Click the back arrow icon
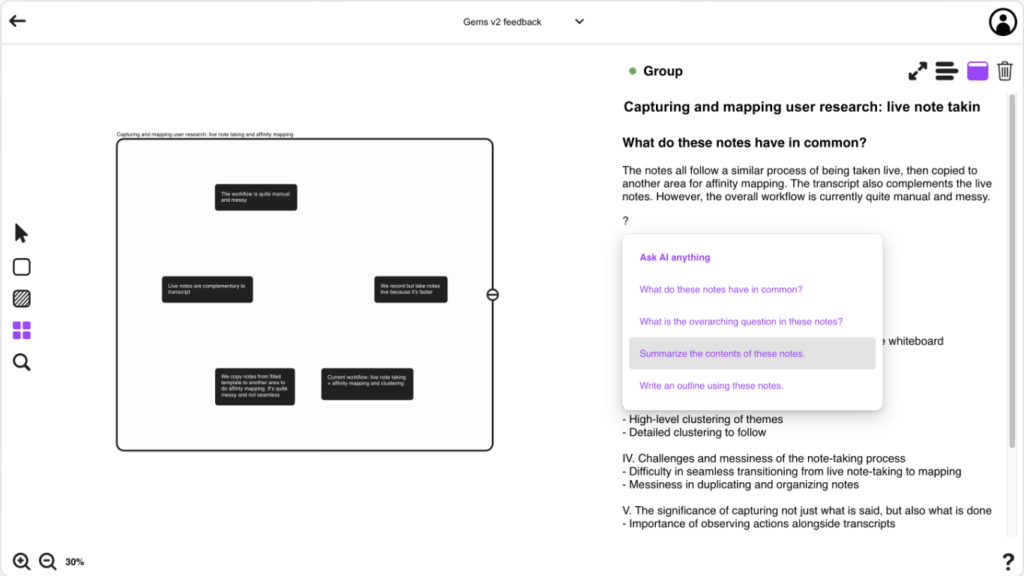Image resolution: width=1024 pixels, height=576 pixels. tap(17, 21)
